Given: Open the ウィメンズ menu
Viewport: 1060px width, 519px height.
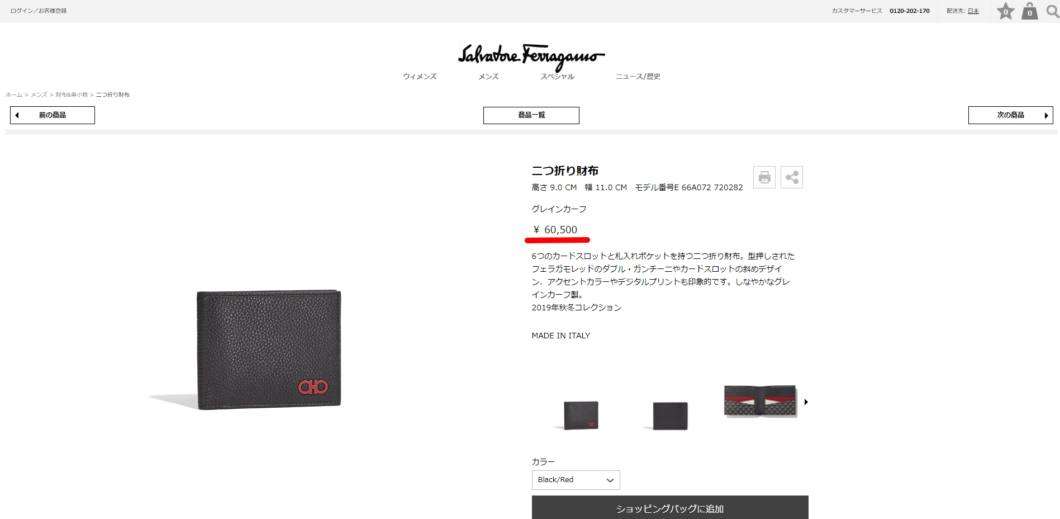Looking at the screenshot, I should 420,76.
